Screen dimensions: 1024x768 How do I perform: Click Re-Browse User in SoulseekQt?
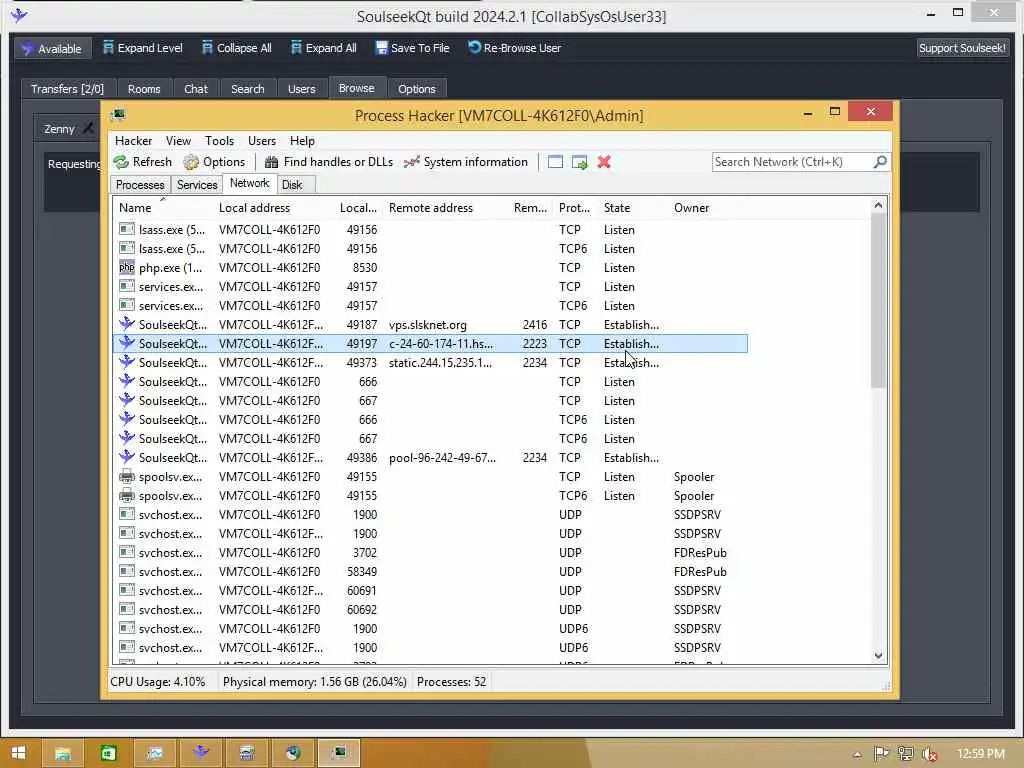pos(515,48)
